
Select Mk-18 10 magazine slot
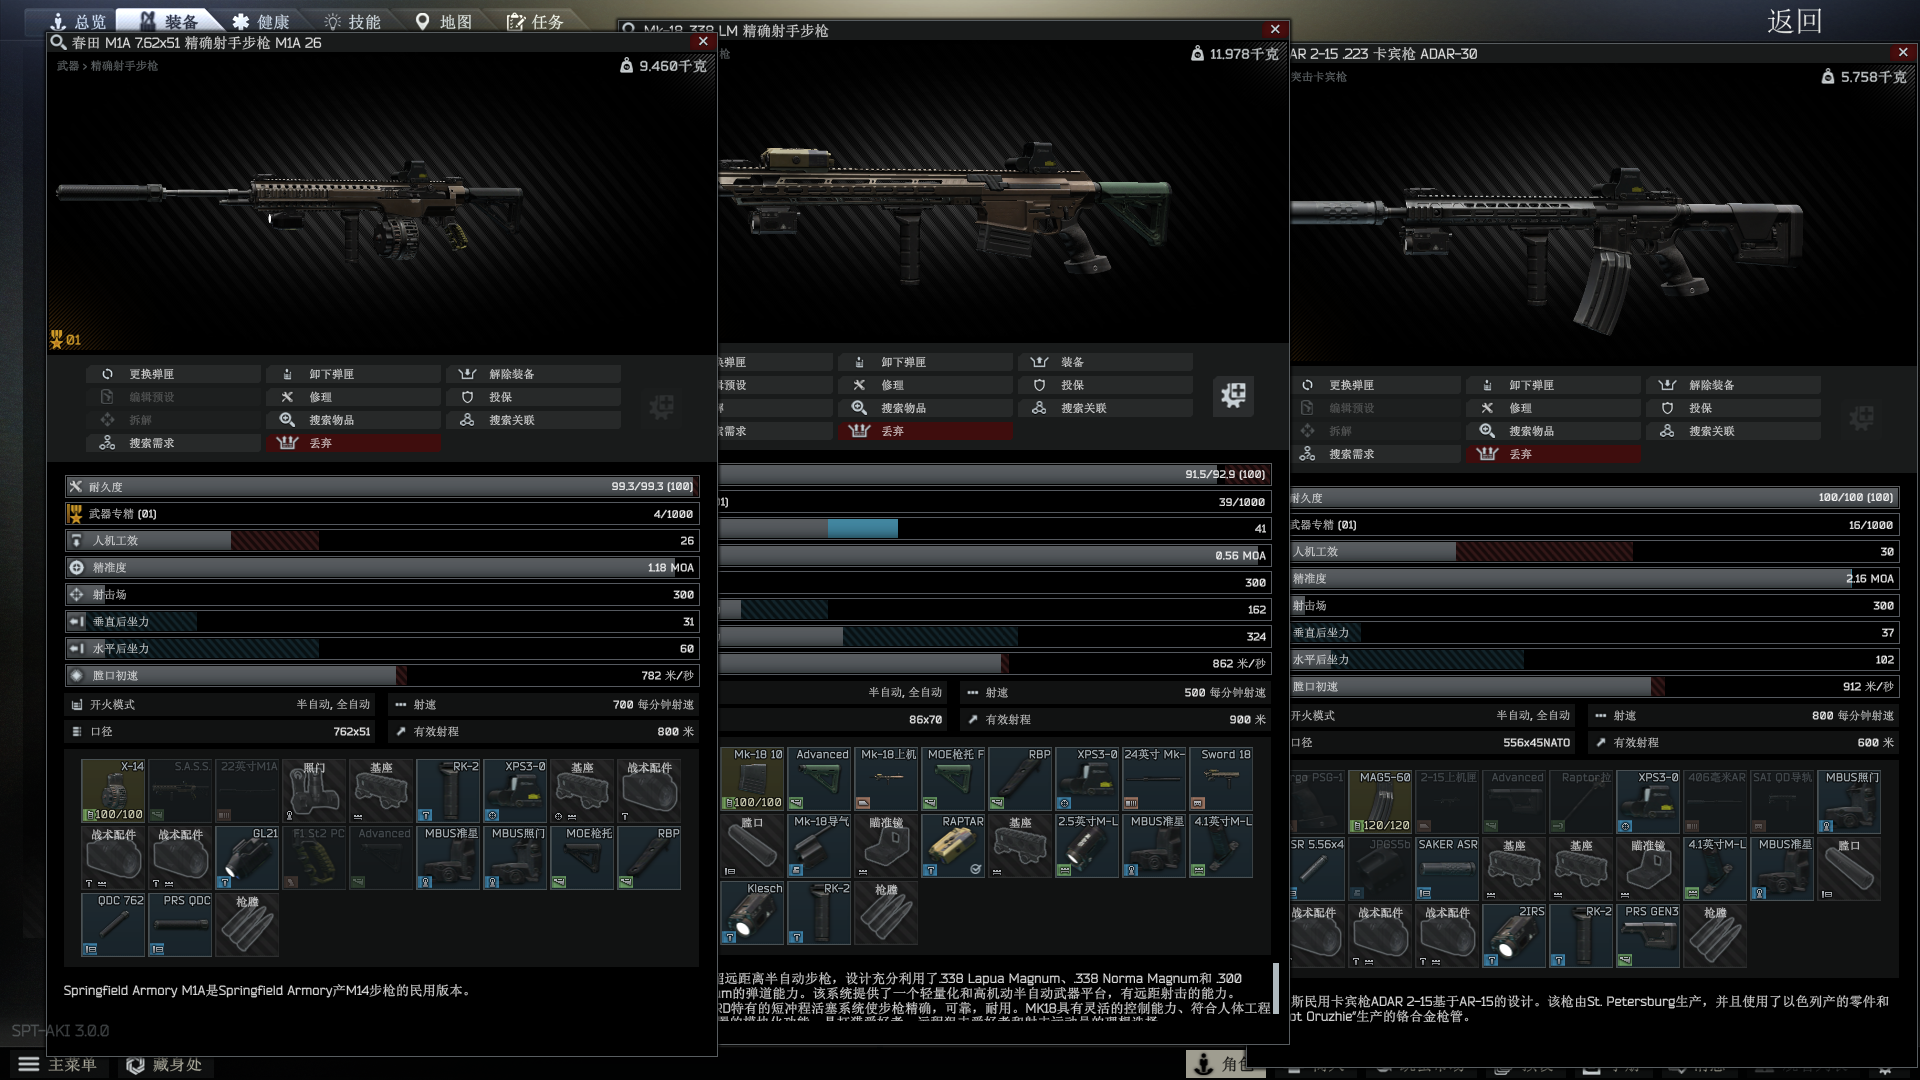[x=753, y=779]
